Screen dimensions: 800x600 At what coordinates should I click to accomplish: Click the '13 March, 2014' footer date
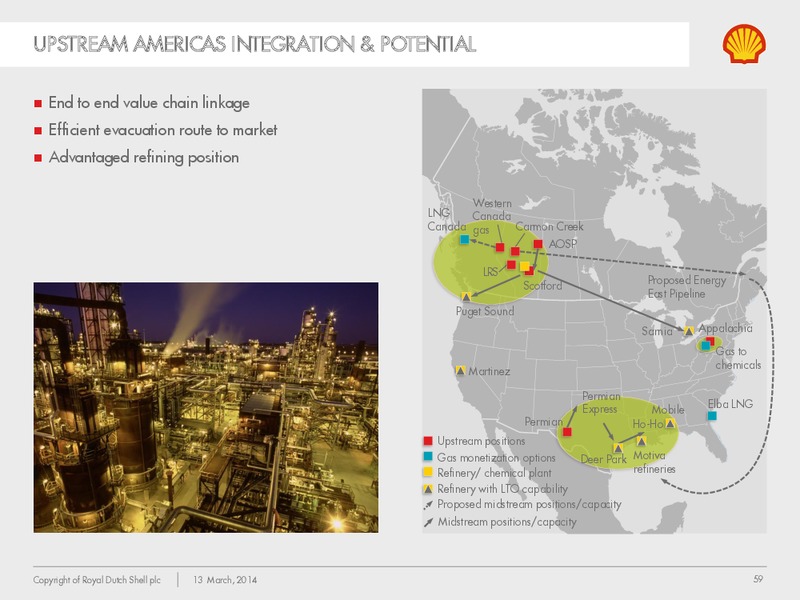point(225,580)
